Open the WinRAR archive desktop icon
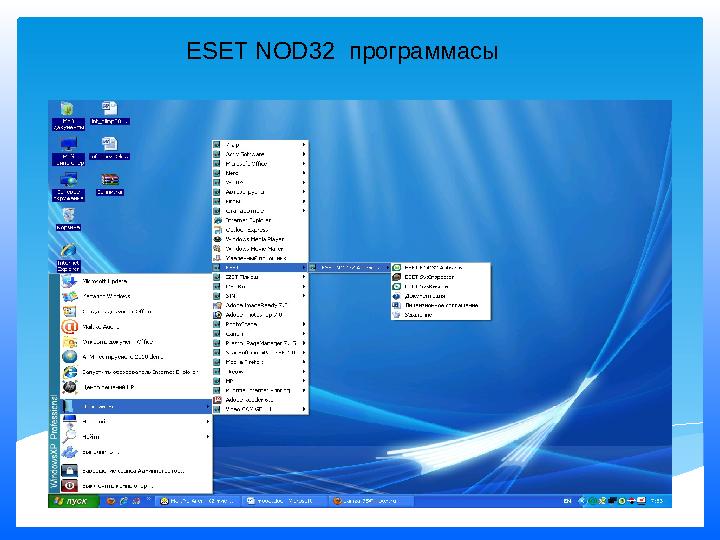 tap(110, 185)
